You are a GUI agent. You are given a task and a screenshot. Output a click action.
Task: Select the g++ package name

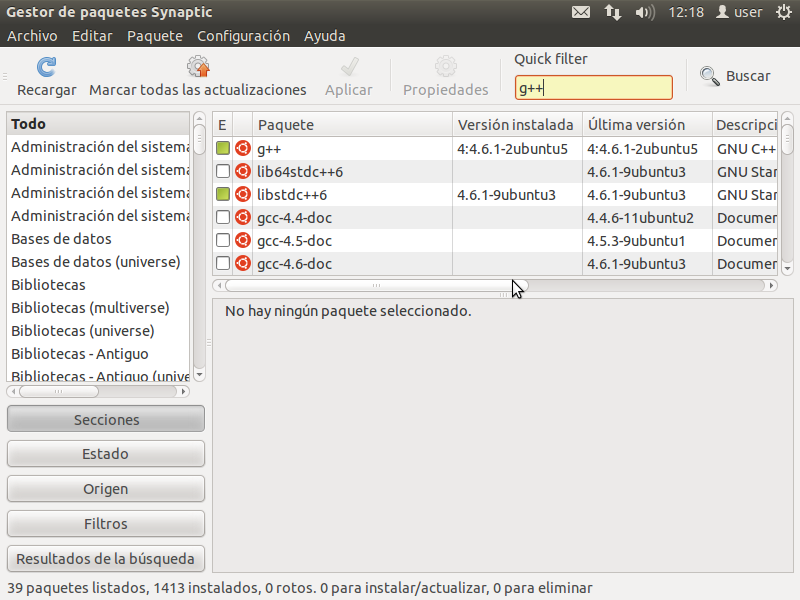[269, 149]
